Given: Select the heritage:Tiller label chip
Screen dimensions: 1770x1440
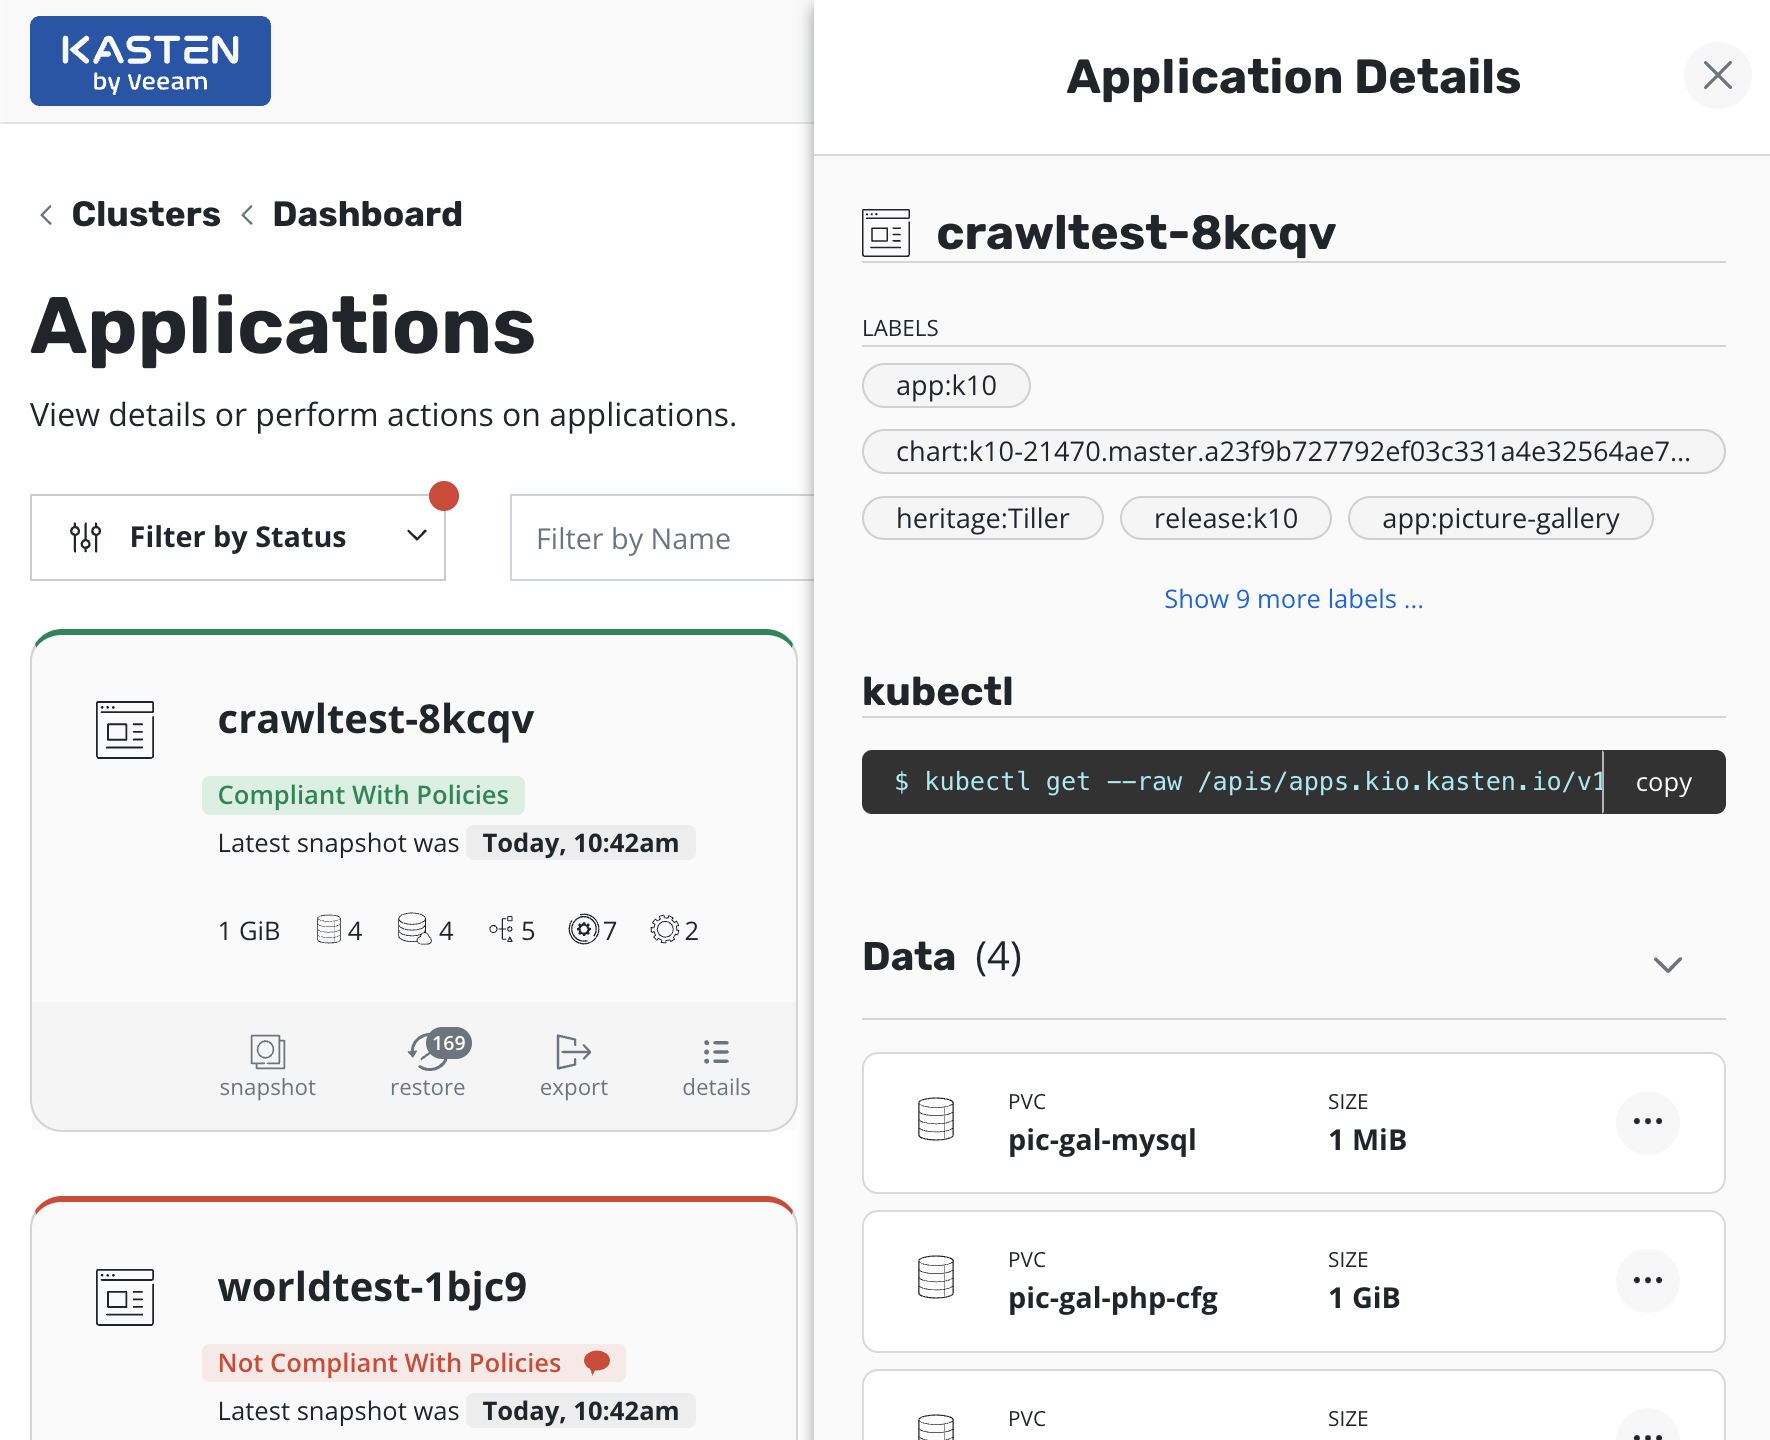Looking at the screenshot, I should coord(982,518).
